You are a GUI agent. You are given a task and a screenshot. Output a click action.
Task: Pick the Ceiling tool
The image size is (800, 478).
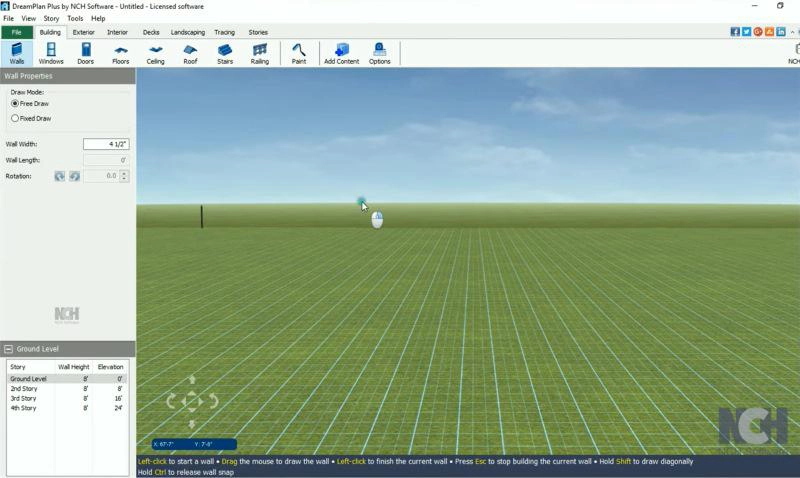point(155,53)
